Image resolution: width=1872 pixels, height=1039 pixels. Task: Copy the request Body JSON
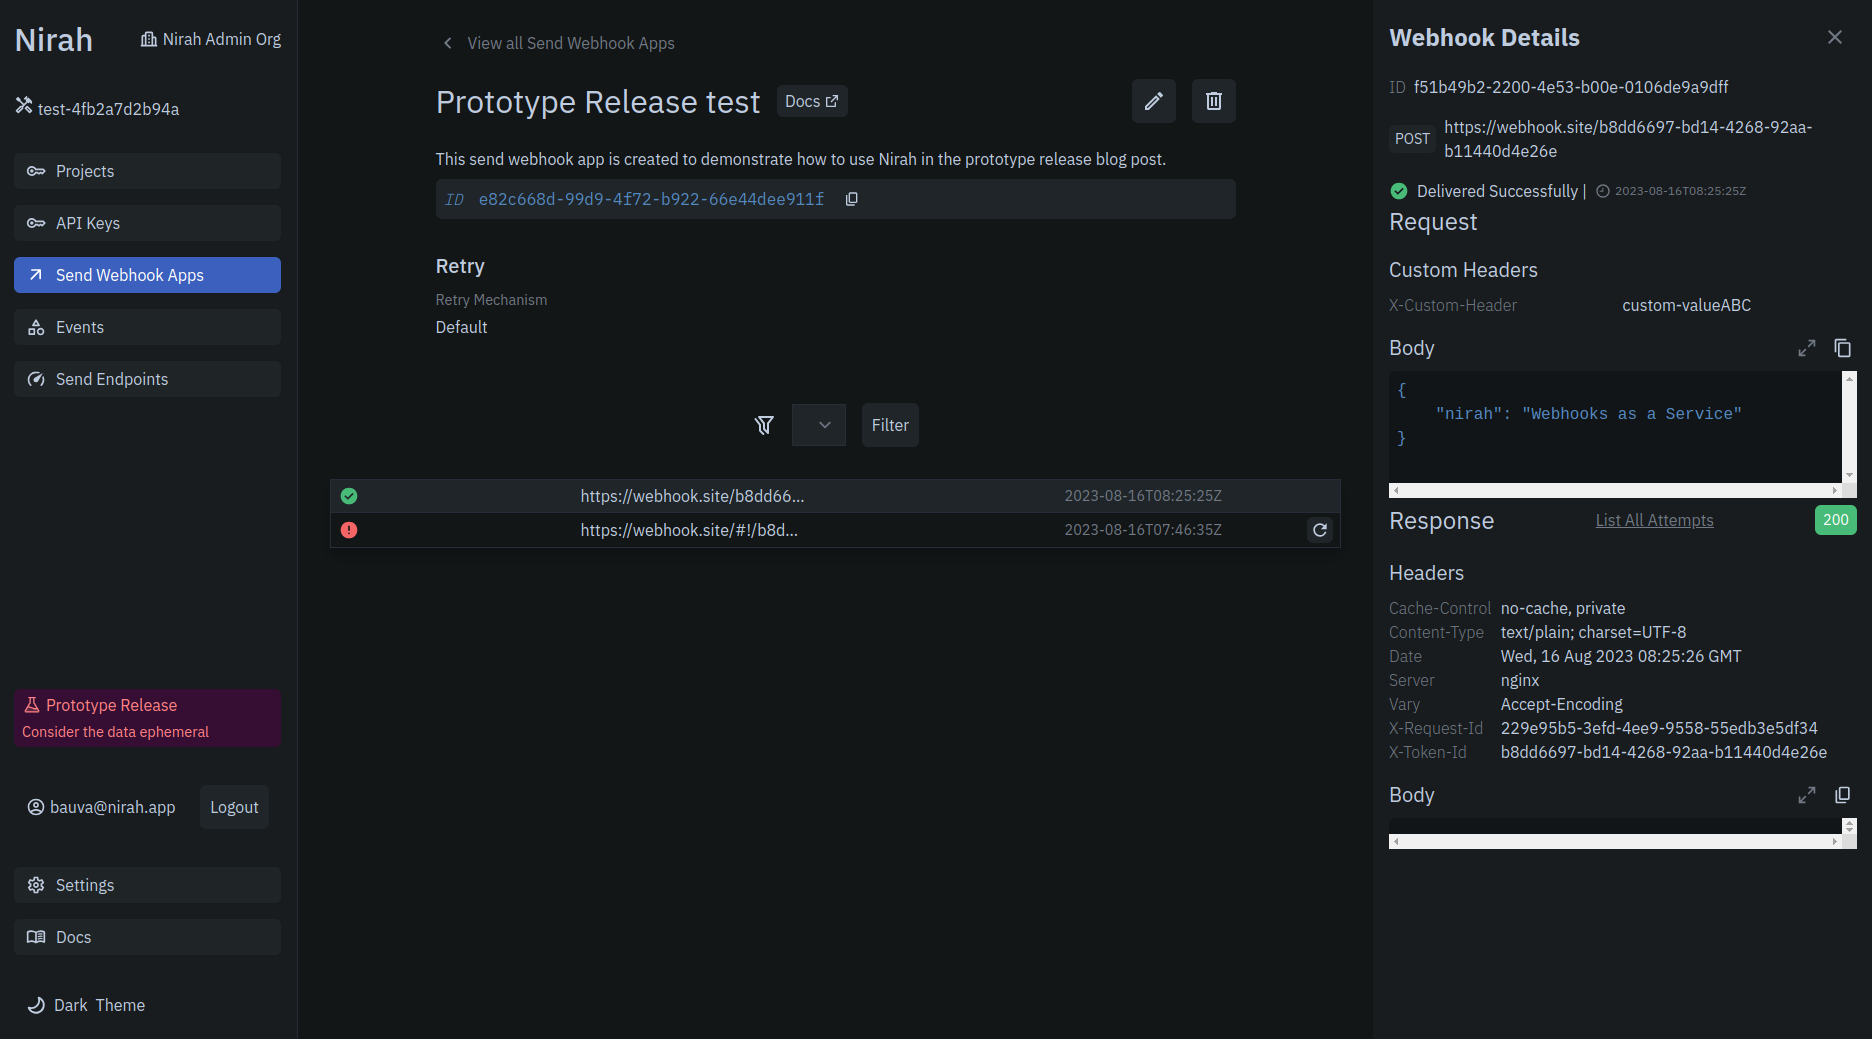(1843, 348)
